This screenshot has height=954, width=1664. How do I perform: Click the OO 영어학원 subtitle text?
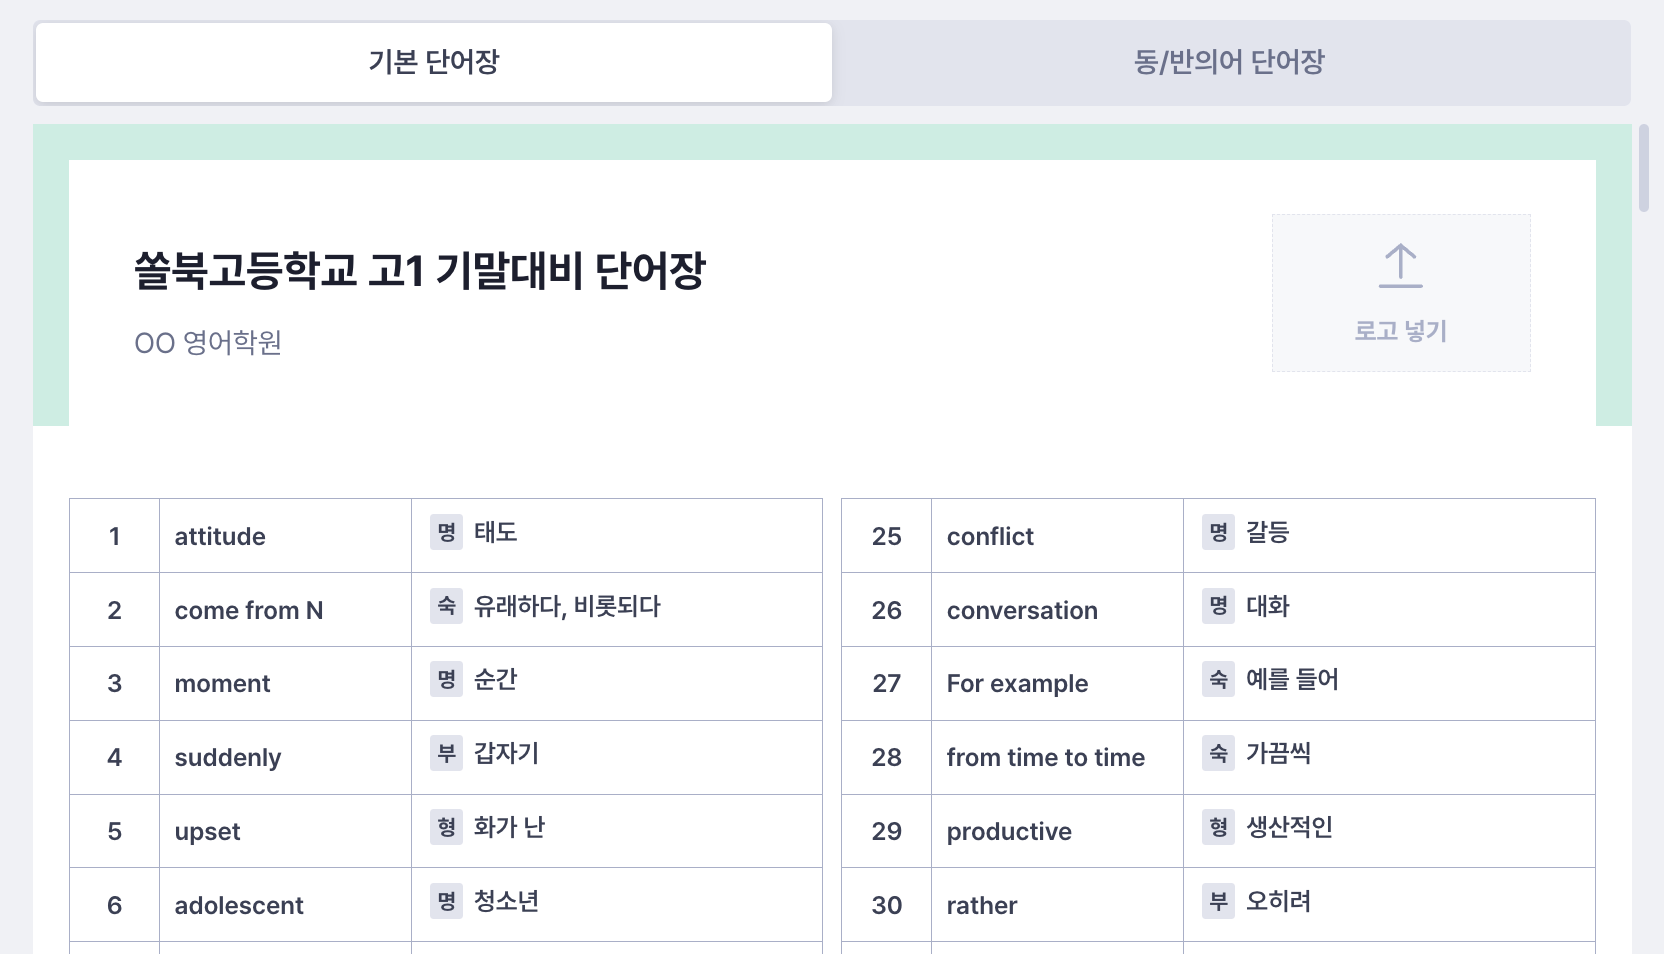click(208, 343)
